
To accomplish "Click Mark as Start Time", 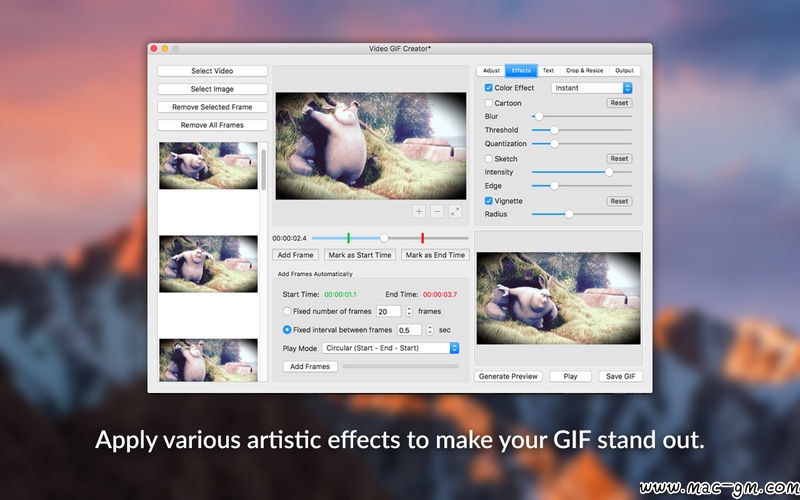I will click(x=360, y=255).
